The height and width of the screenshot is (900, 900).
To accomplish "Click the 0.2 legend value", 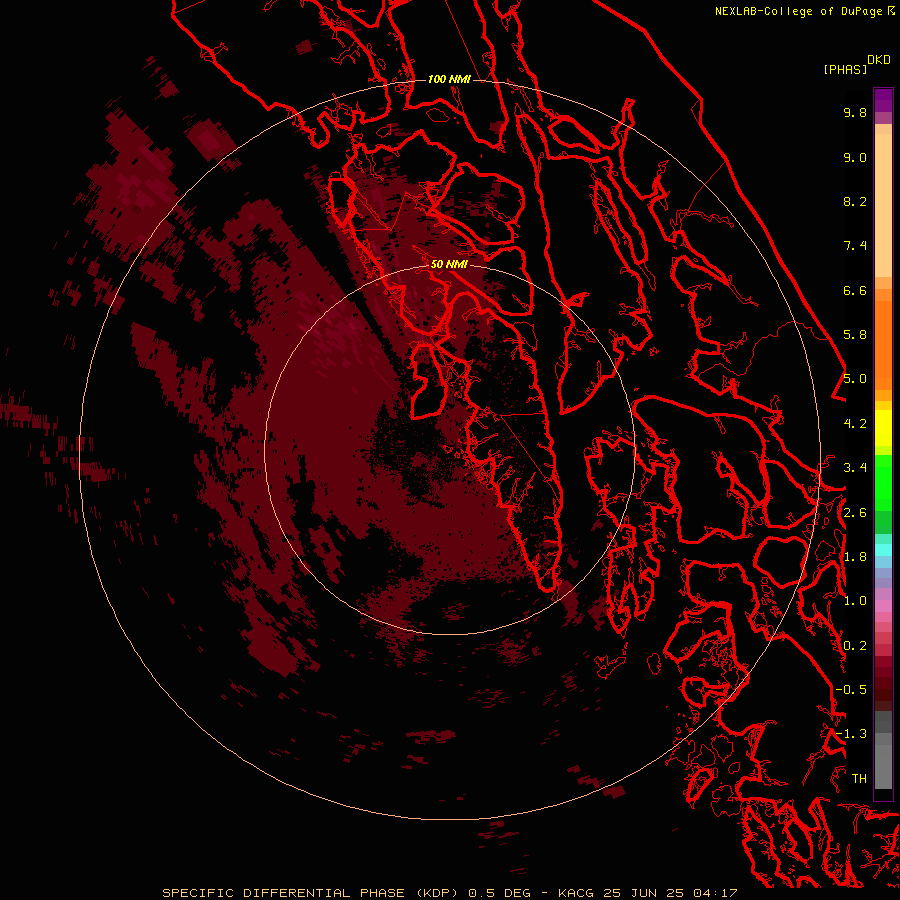I will [855, 646].
